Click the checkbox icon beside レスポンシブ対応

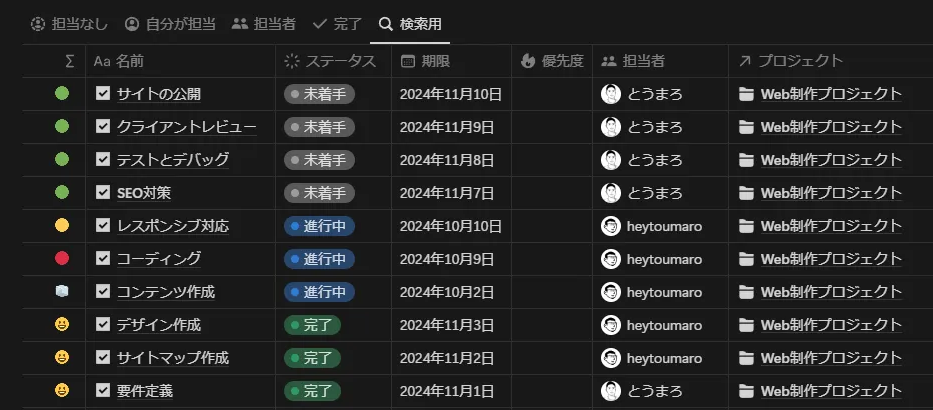[103, 226]
